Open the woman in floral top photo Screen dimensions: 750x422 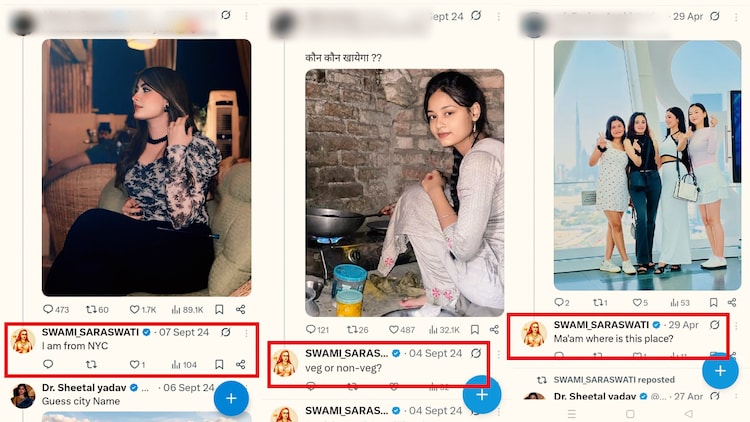[x=146, y=167]
